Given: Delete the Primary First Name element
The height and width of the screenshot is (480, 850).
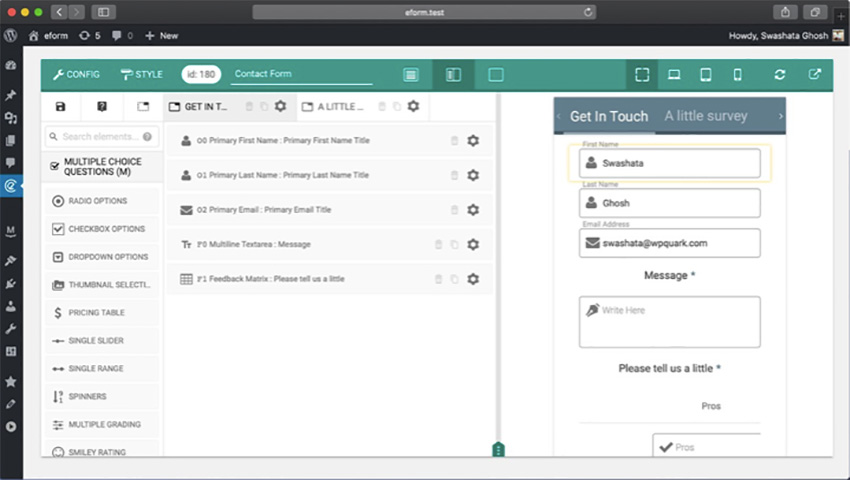Looking at the screenshot, I should click(454, 141).
